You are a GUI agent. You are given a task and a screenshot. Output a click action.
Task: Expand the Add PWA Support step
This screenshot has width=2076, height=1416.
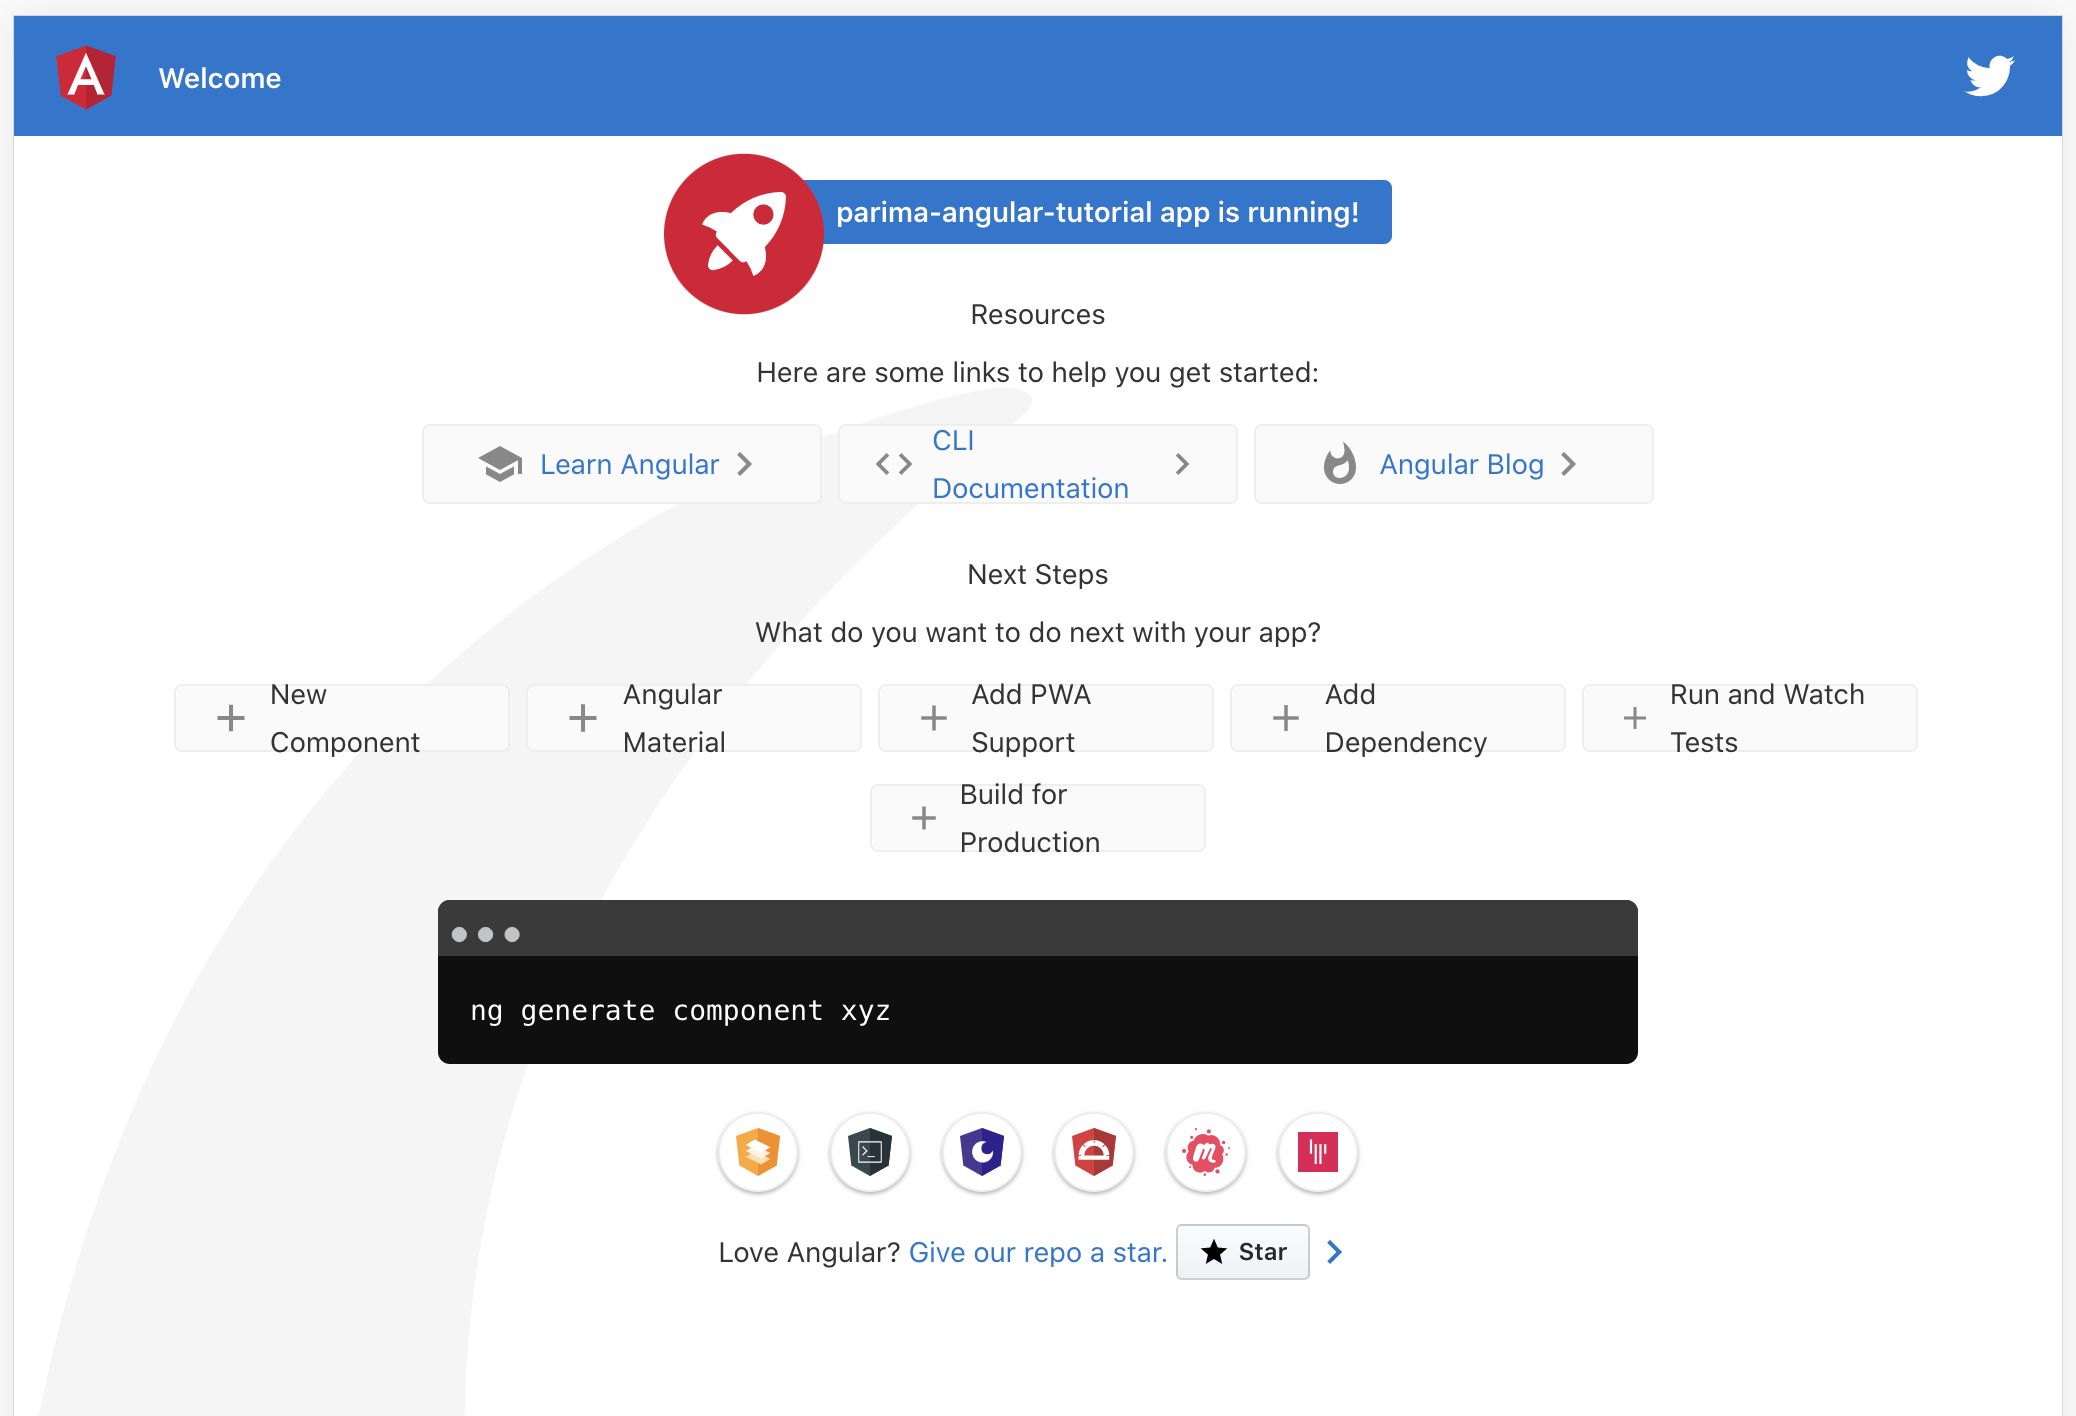pos(1045,717)
